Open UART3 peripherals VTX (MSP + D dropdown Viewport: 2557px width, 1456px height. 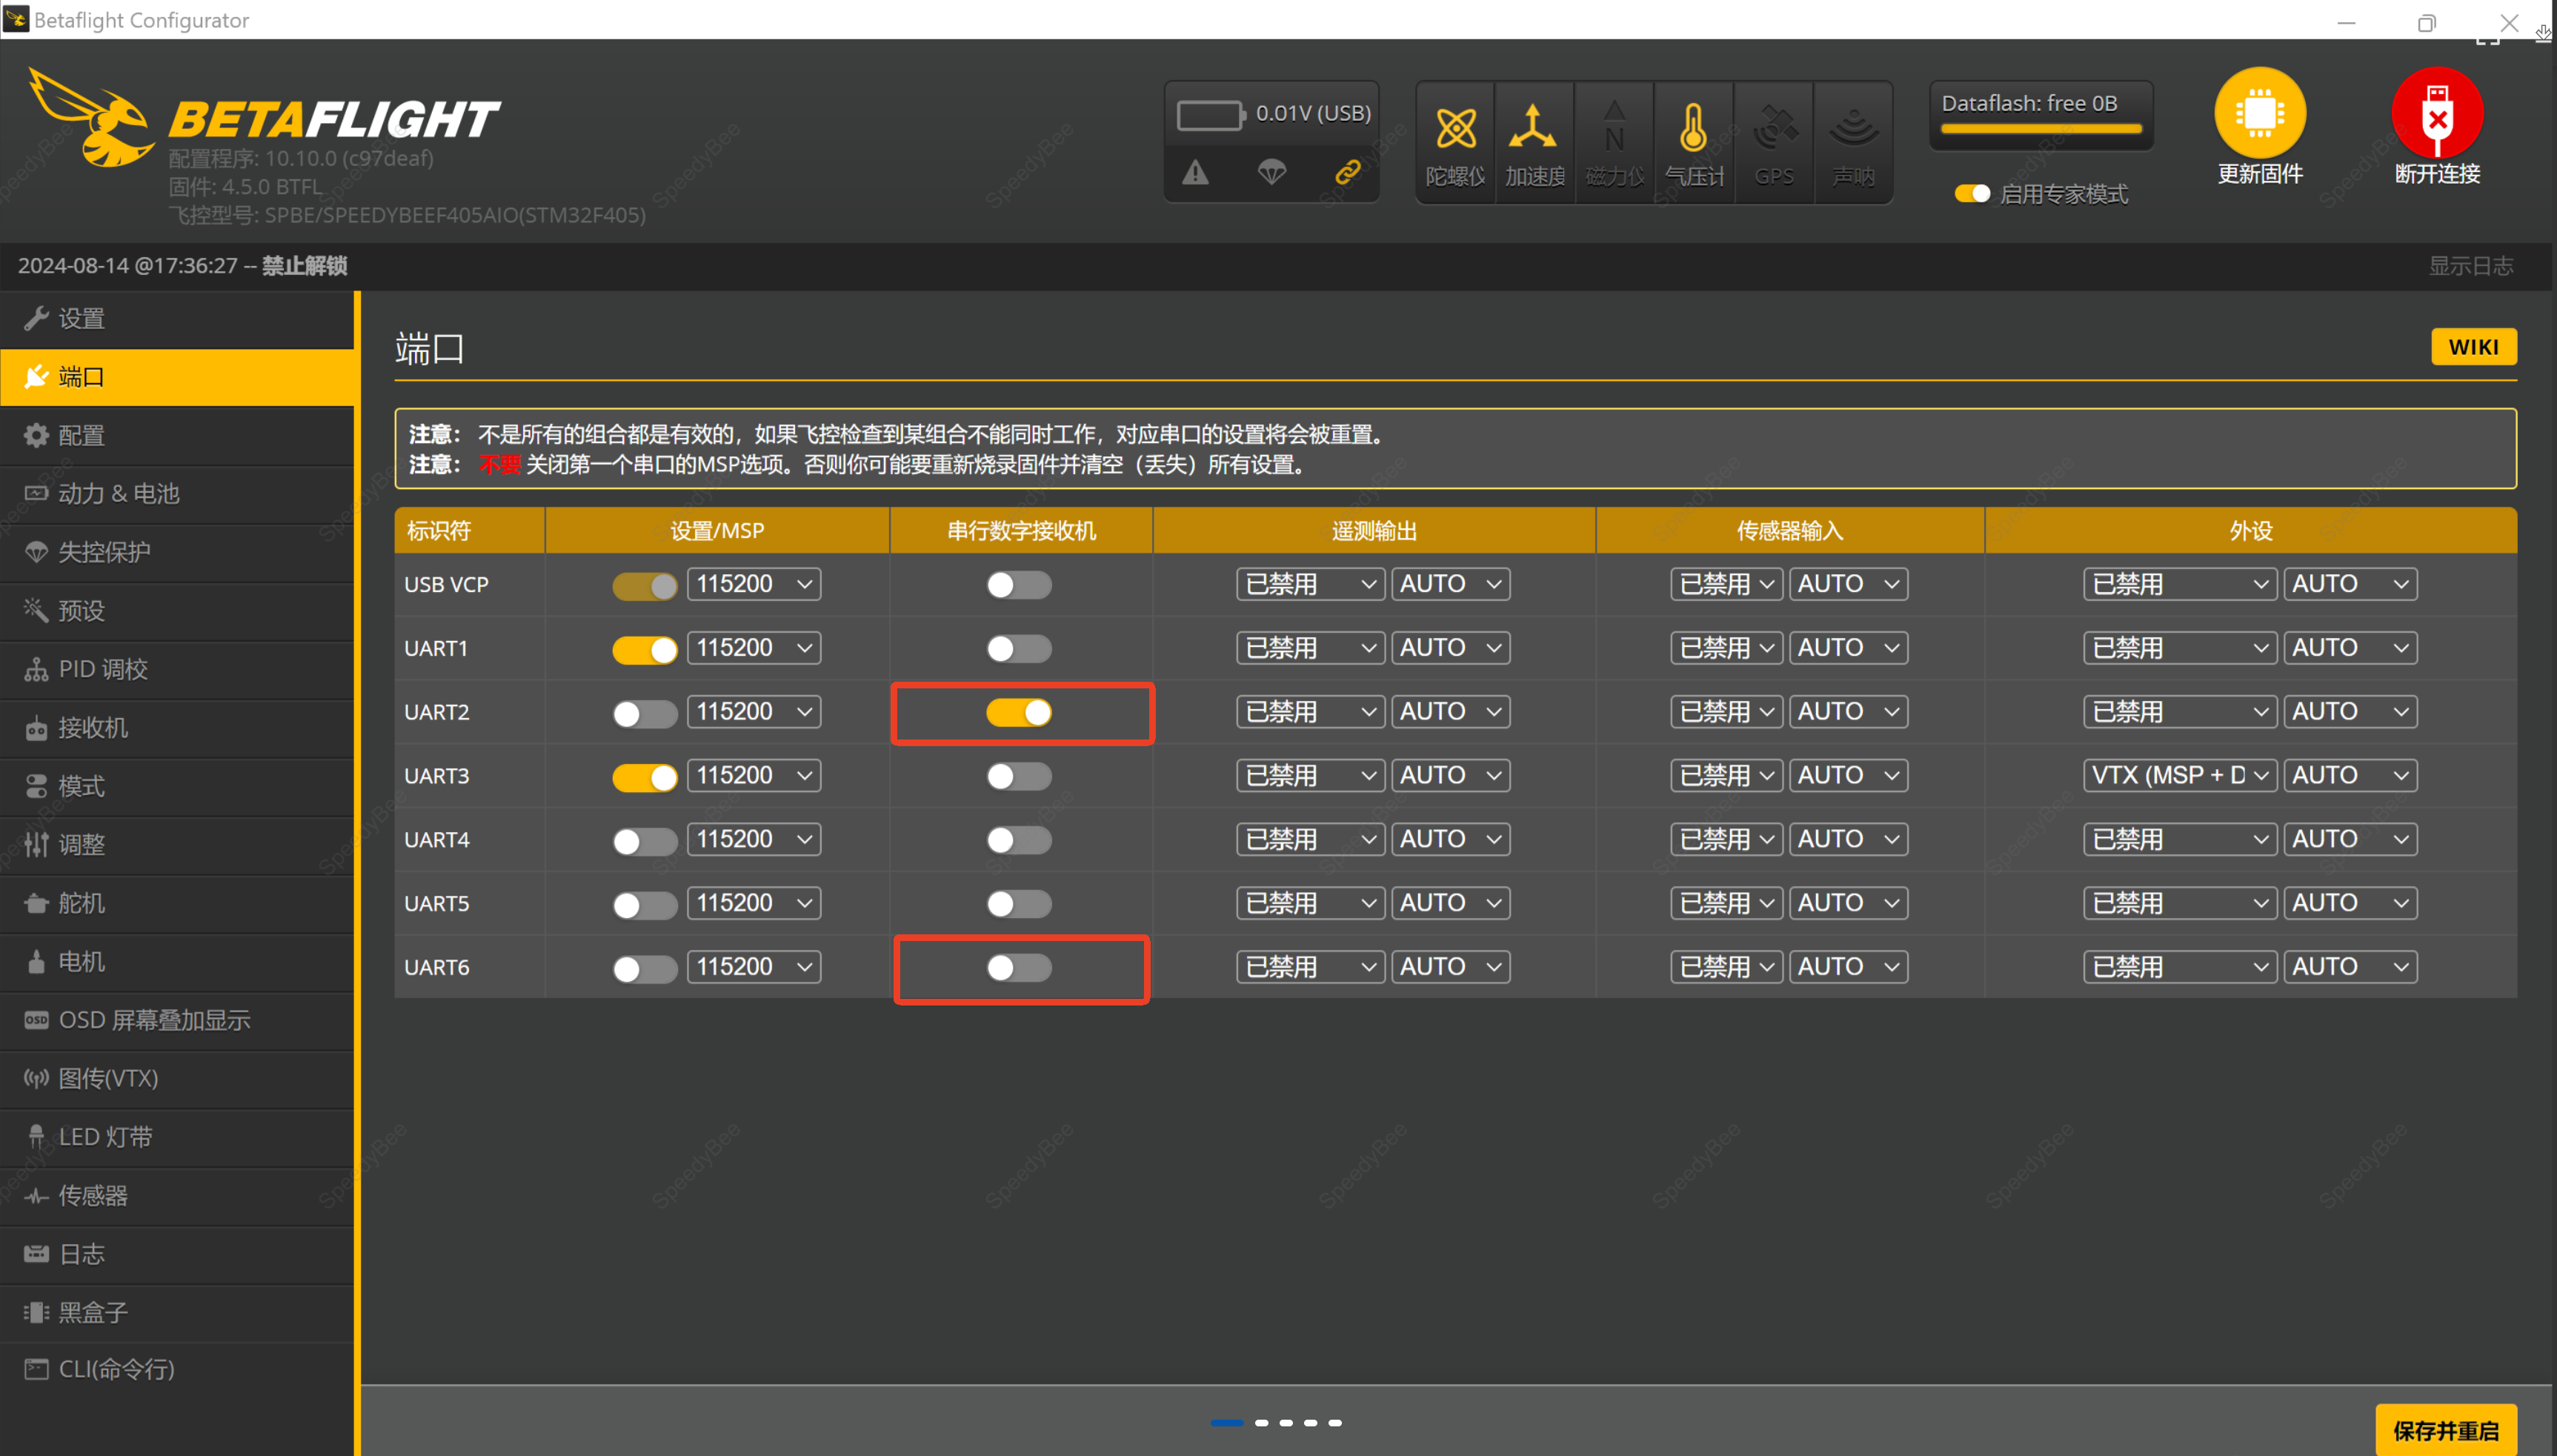[x=2180, y=776]
